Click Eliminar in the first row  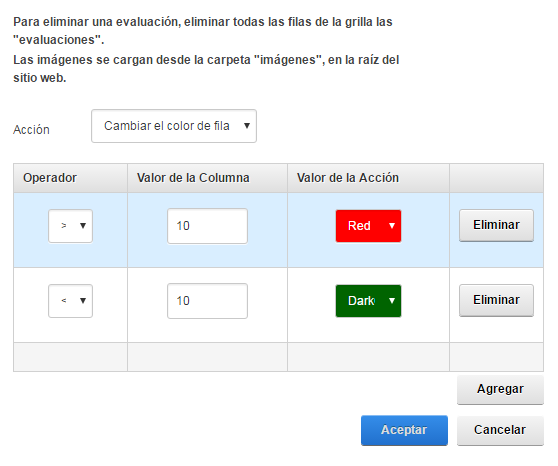pyautogui.click(x=496, y=225)
